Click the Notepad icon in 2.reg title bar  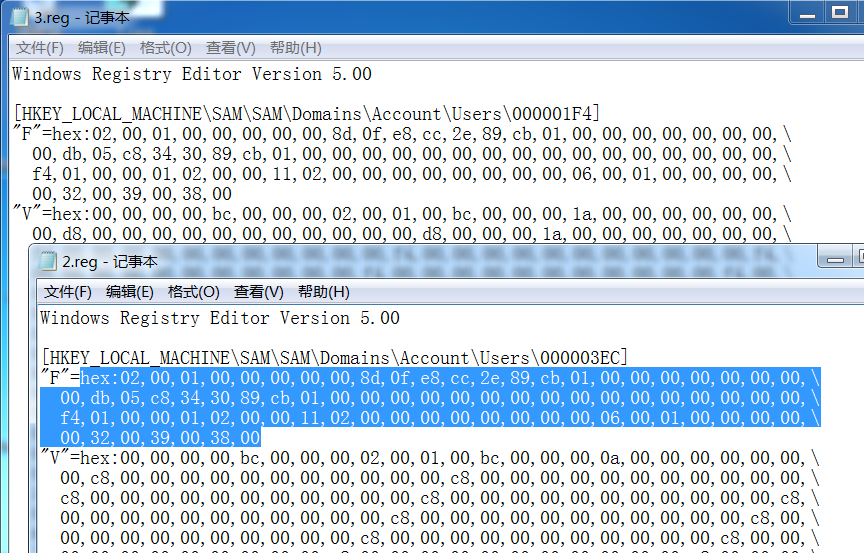click(x=48, y=261)
